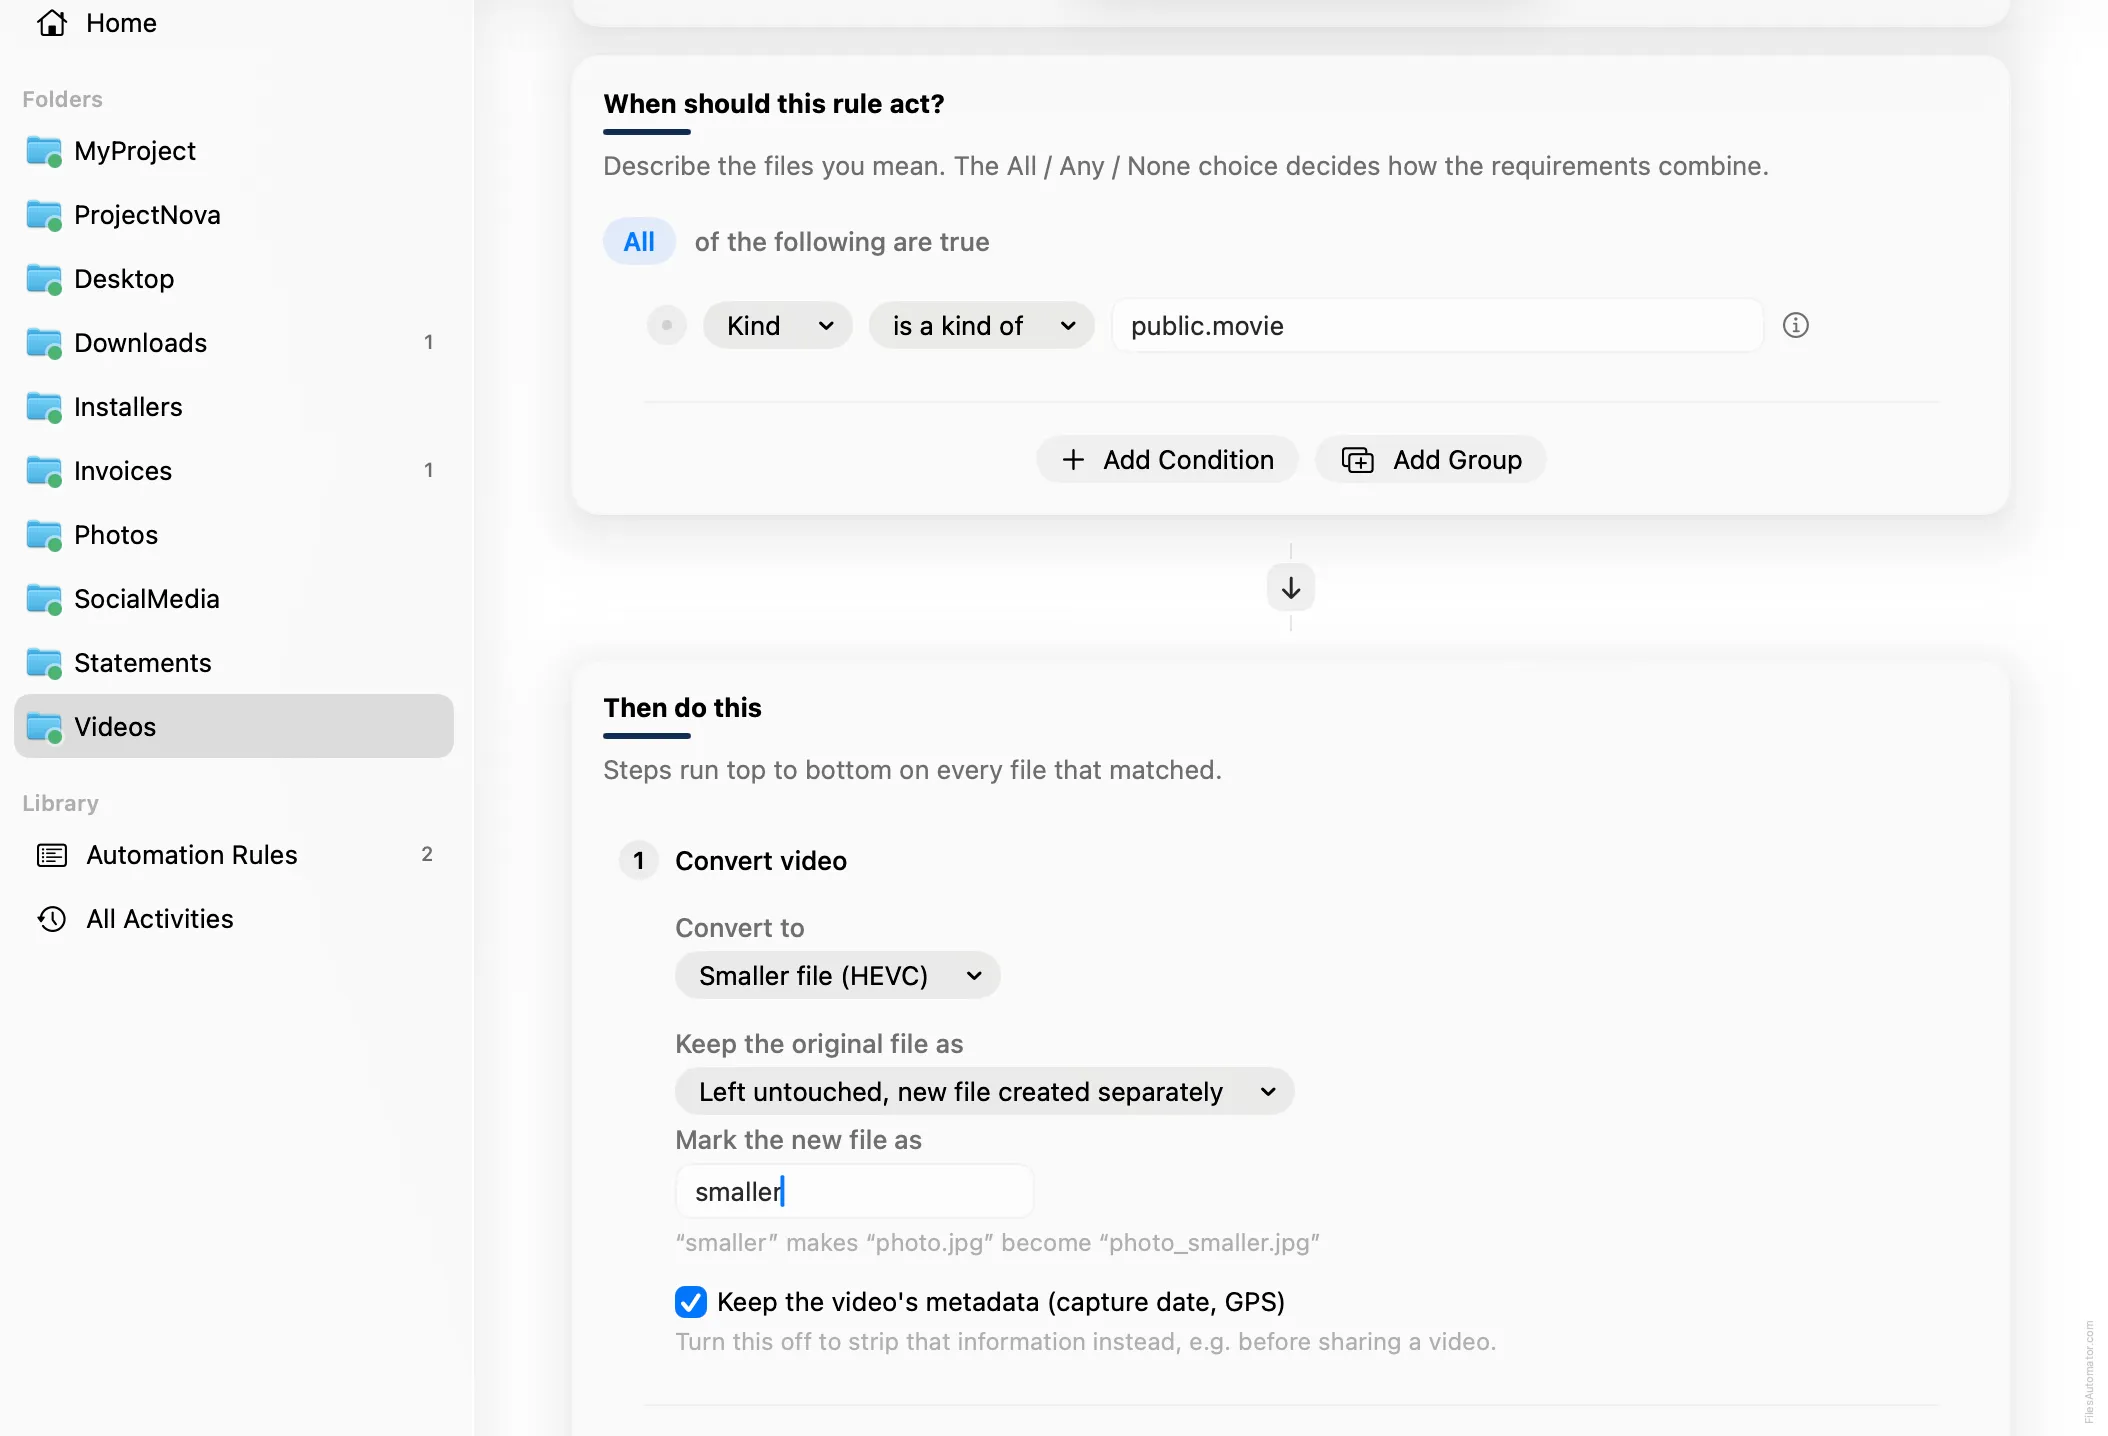Open the Smaller file (HEVC) dropdown
2108x1436 pixels.
click(x=838, y=975)
